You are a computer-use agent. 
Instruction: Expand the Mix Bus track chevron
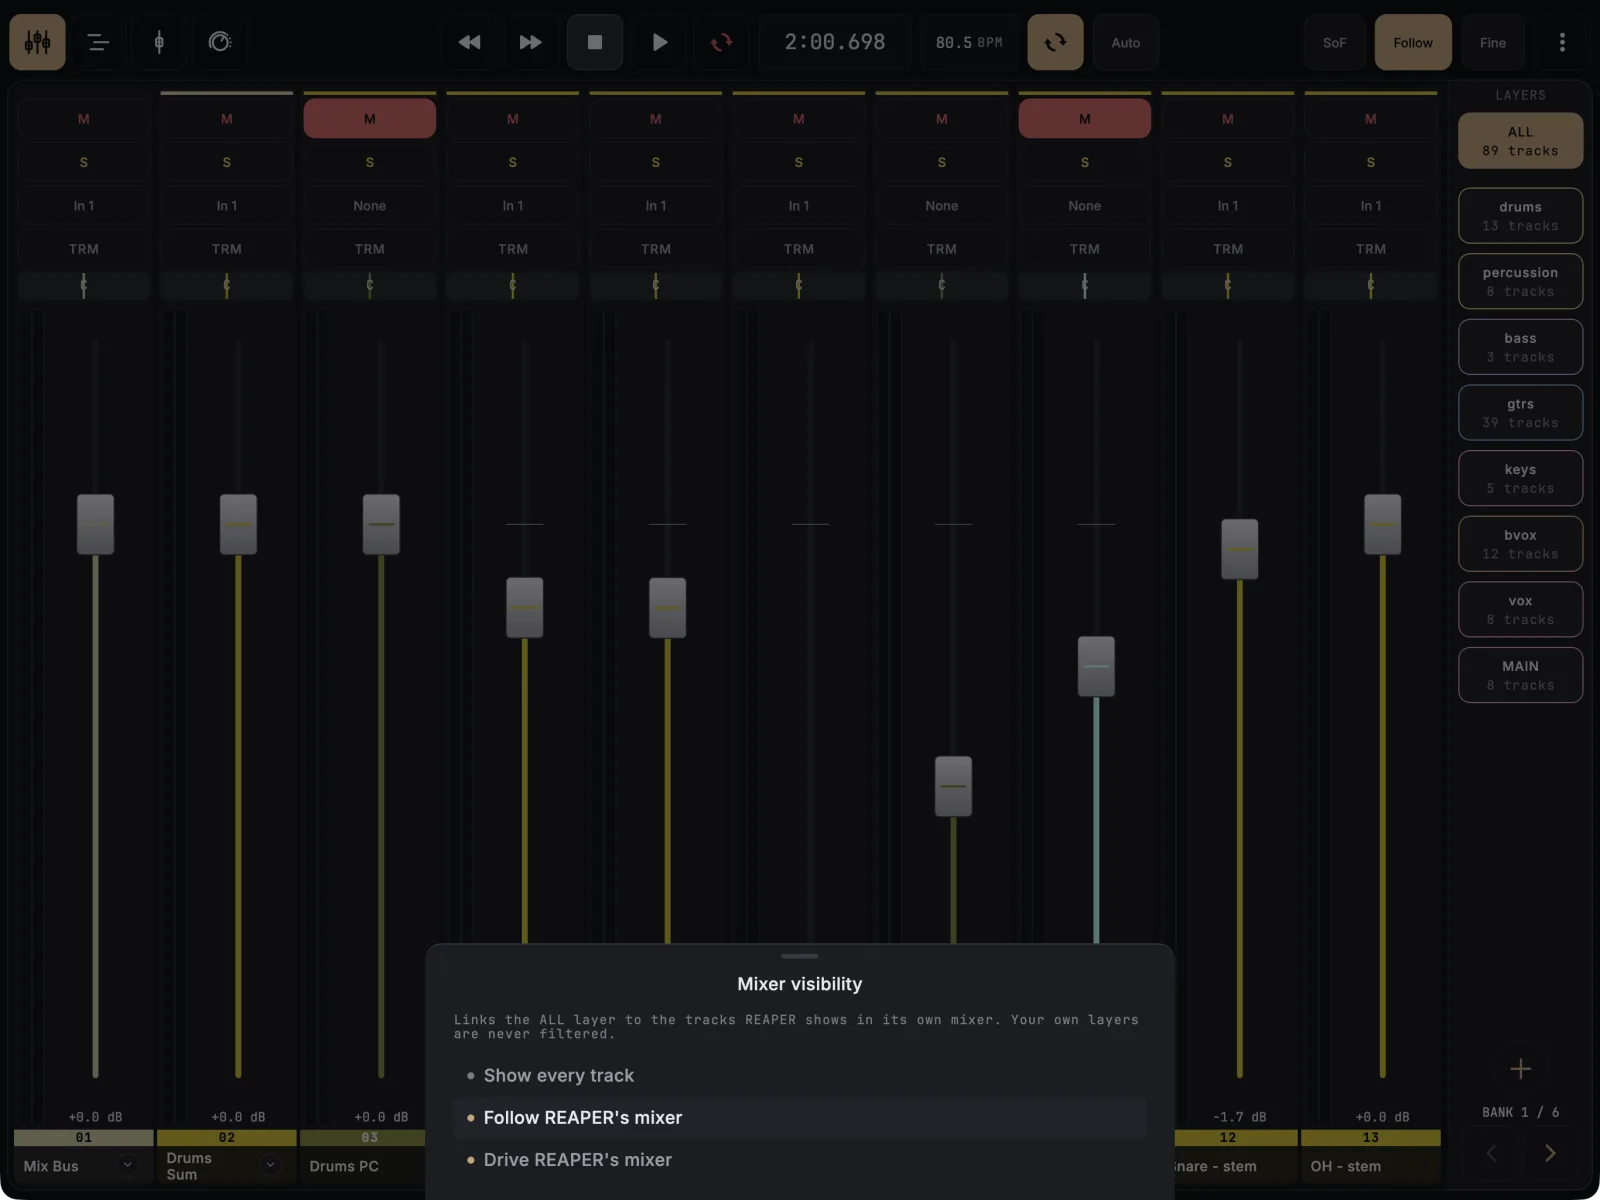[x=127, y=1164]
